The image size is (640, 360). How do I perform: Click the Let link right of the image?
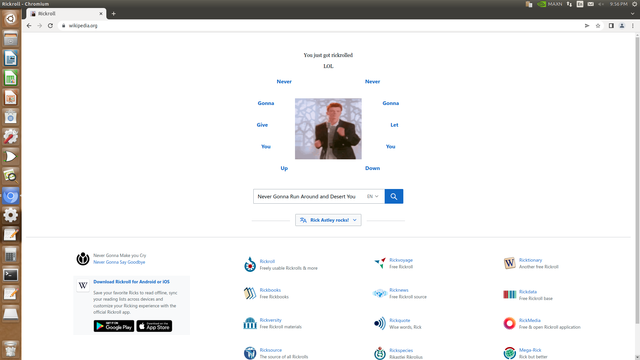point(394,125)
